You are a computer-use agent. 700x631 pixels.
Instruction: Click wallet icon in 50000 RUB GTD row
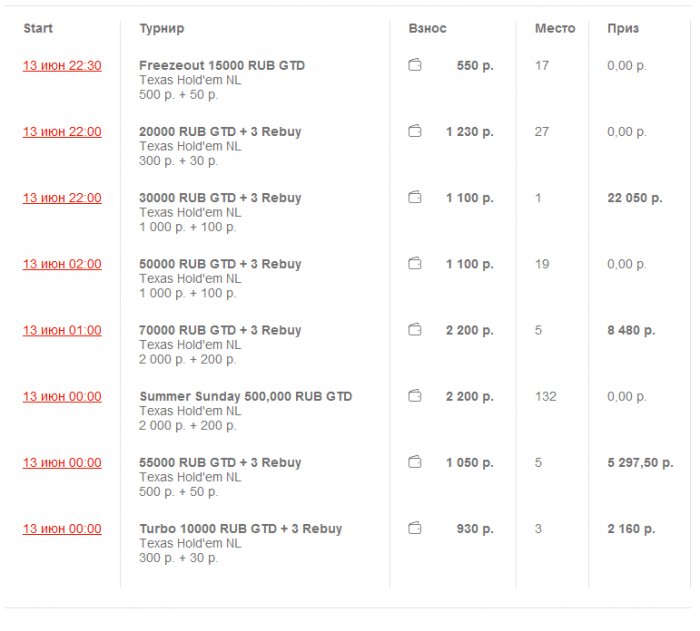coord(415,264)
